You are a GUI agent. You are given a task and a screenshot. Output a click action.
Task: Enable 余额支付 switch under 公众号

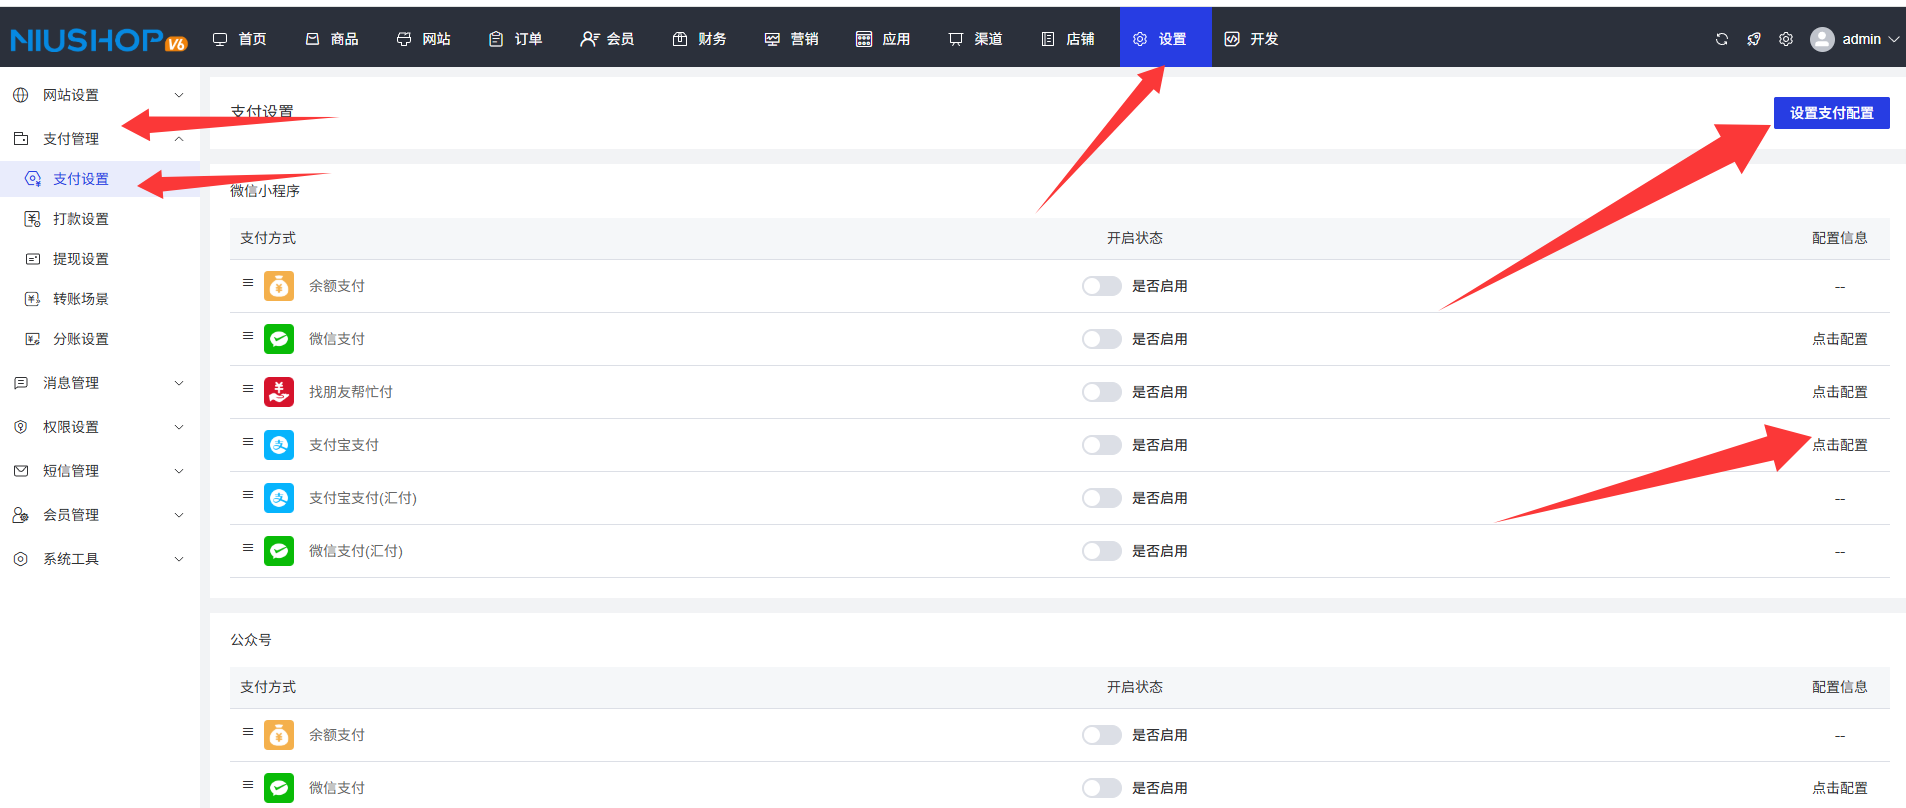pyautogui.click(x=1101, y=735)
